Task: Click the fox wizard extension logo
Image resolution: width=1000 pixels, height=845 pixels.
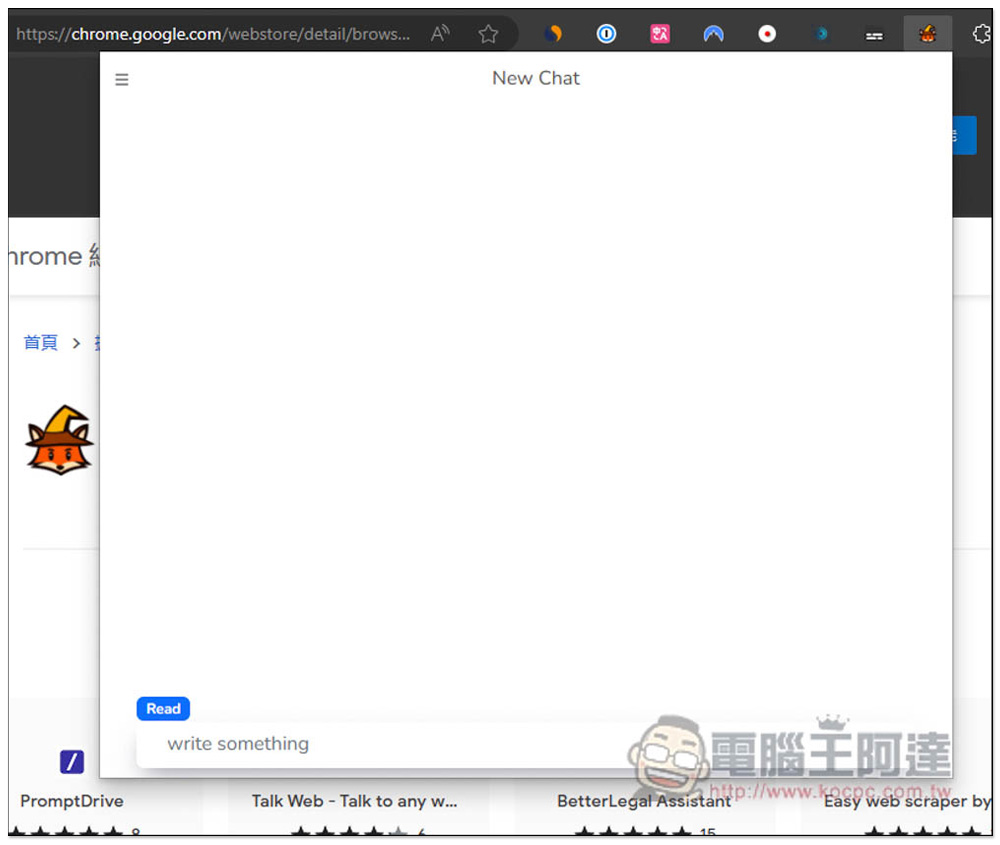Action: click(60, 440)
